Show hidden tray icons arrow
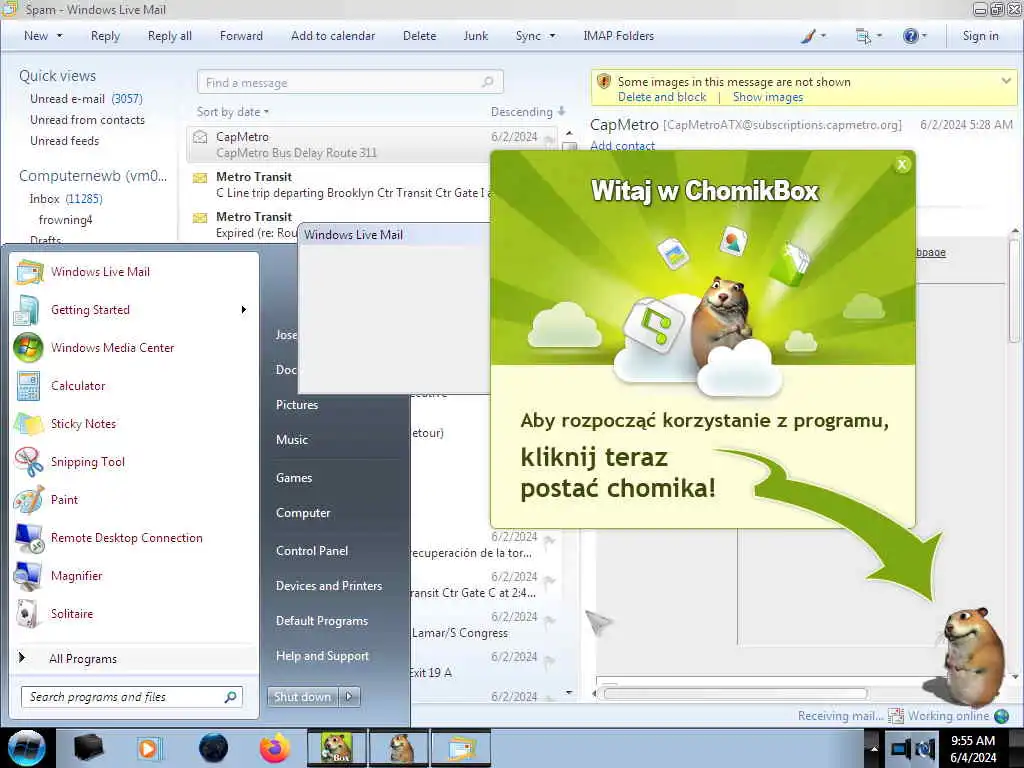The width and height of the screenshot is (1024, 768). pyautogui.click(x=874, y=748)
